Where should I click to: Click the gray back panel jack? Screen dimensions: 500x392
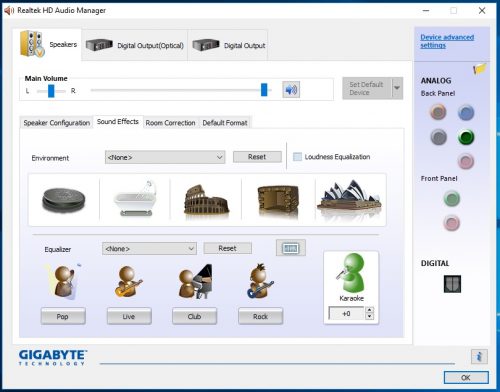tap(438, 137)
